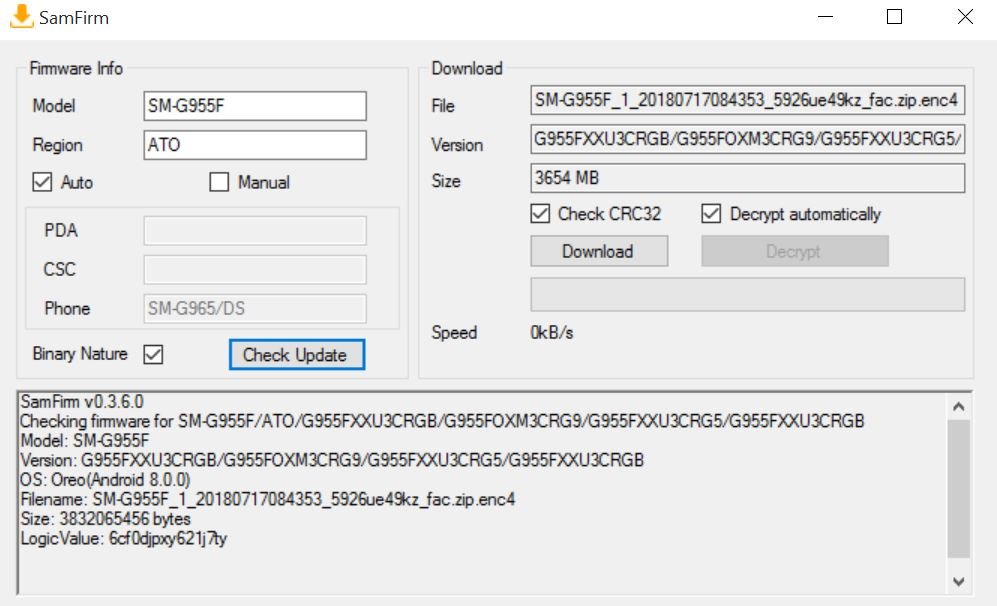Toggle the Decrypt automatically checkbox
This screenshot has width=997, height=606.
coord(711,214)
